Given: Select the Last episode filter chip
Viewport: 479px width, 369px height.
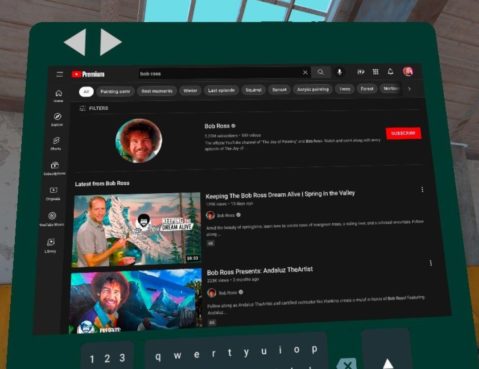Looking at the screenshot, I should coord(221,90).
